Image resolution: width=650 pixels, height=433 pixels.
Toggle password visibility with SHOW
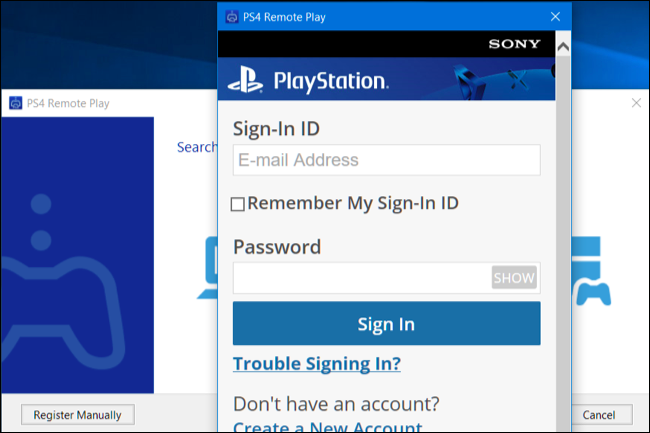514,278
